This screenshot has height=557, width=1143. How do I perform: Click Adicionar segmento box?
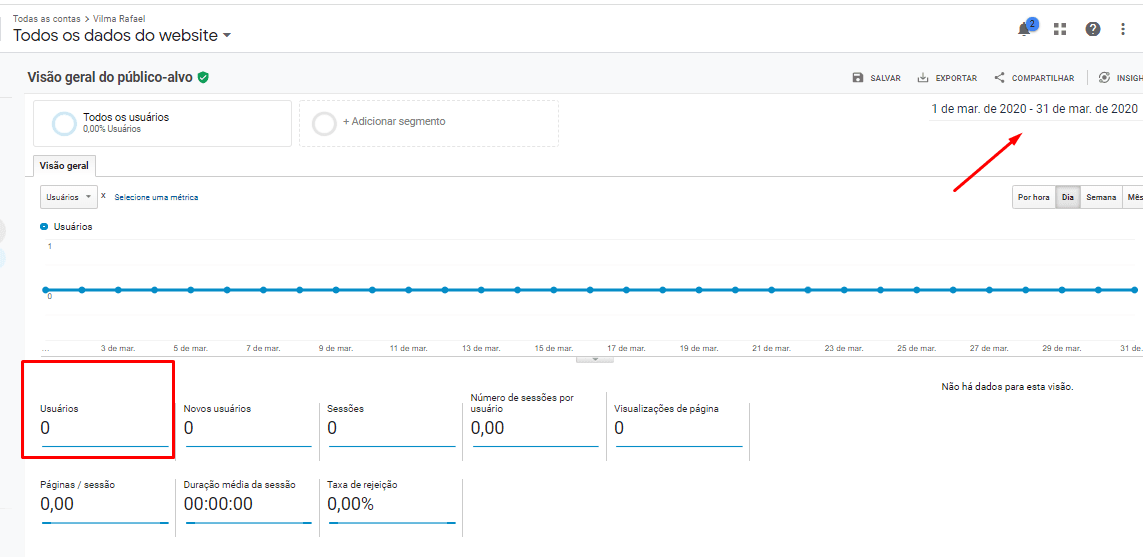coord(428,122)
